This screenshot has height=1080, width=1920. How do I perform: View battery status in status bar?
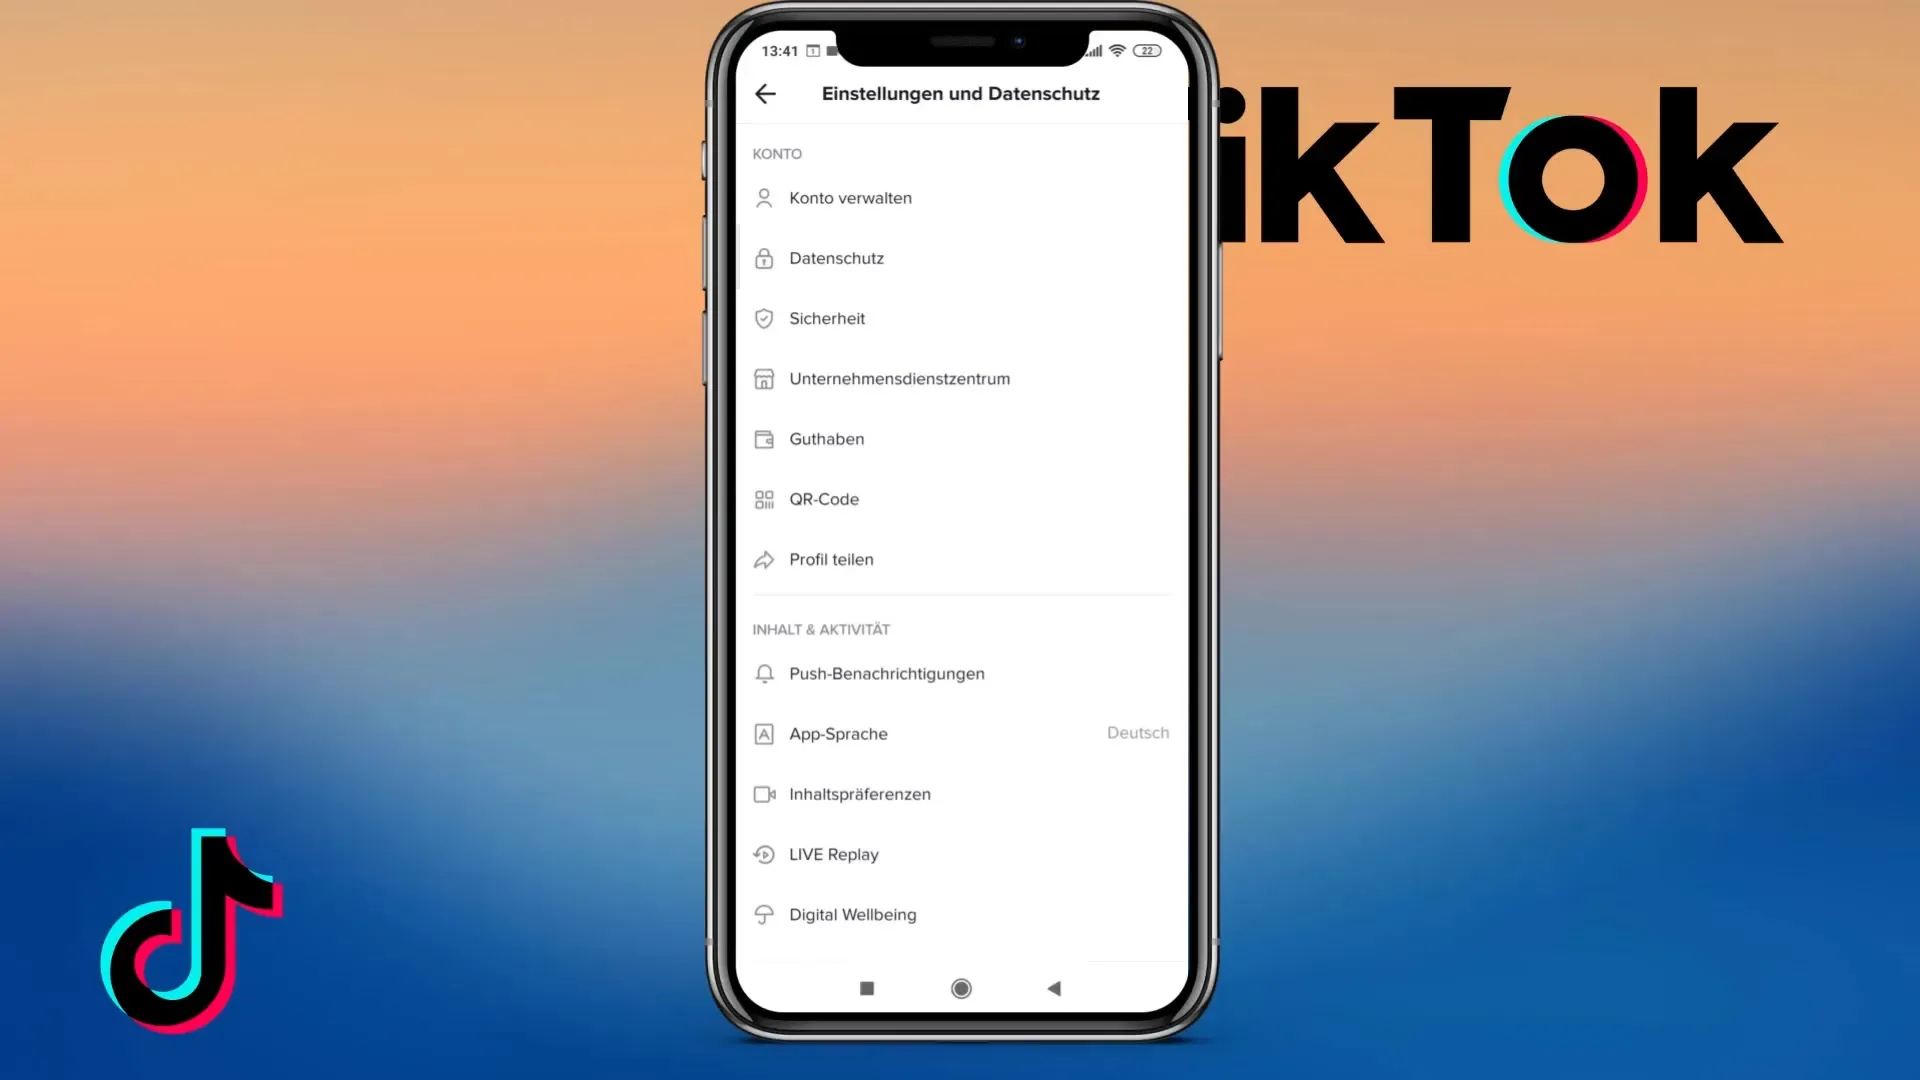[x=1147, y=50]
